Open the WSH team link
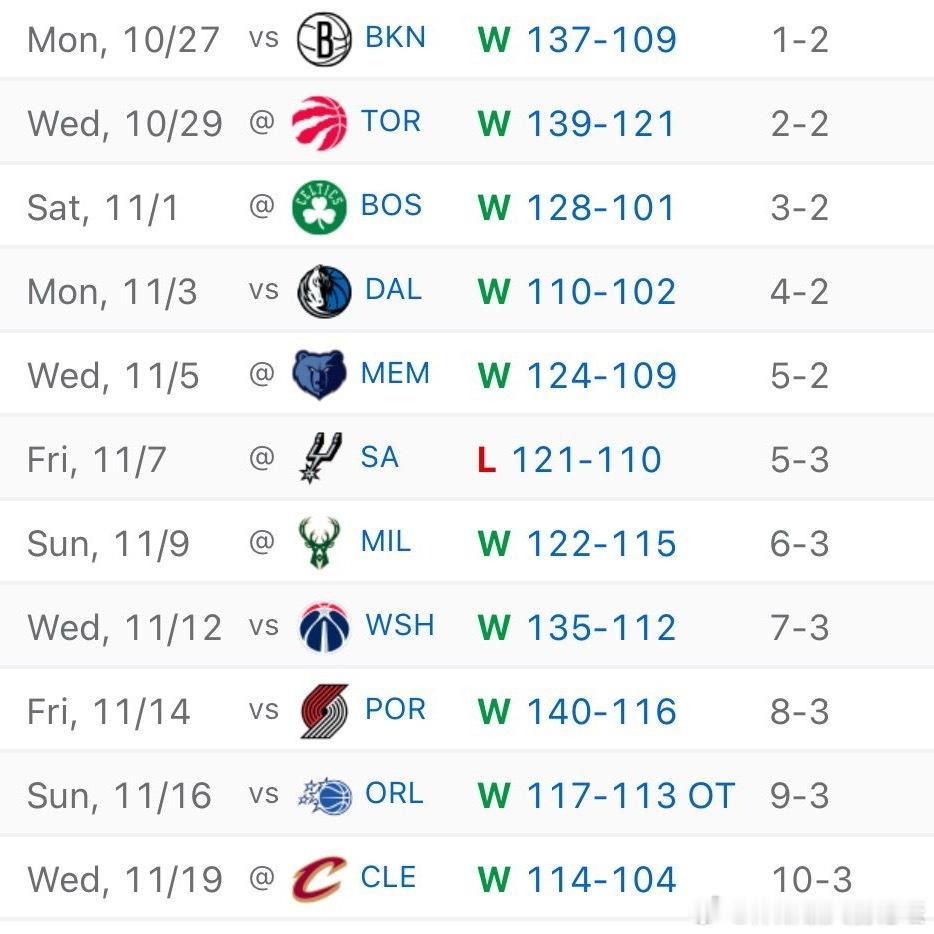 tap(400, 625)
